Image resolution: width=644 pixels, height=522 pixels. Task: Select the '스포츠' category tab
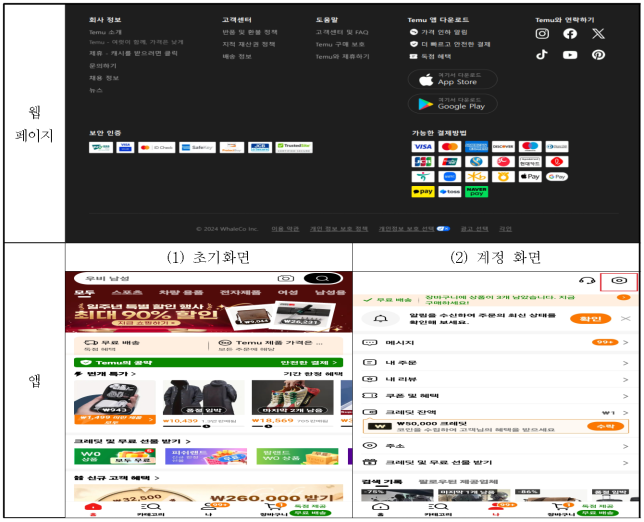(127, 292)
